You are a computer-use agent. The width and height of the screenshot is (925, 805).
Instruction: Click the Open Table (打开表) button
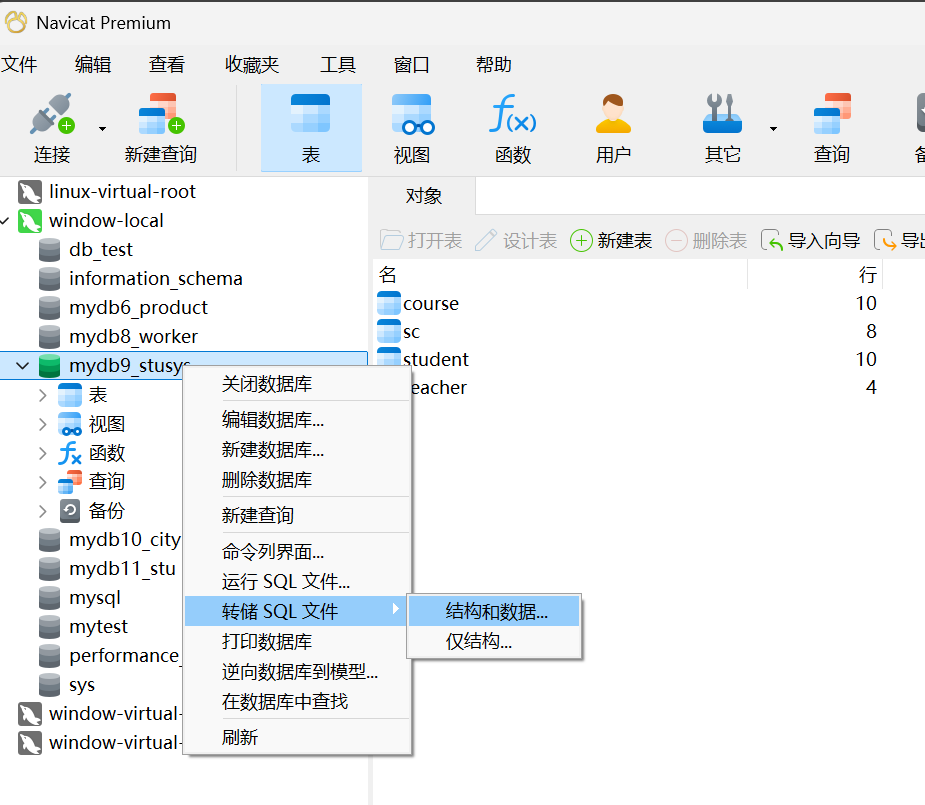coord(421,241)
